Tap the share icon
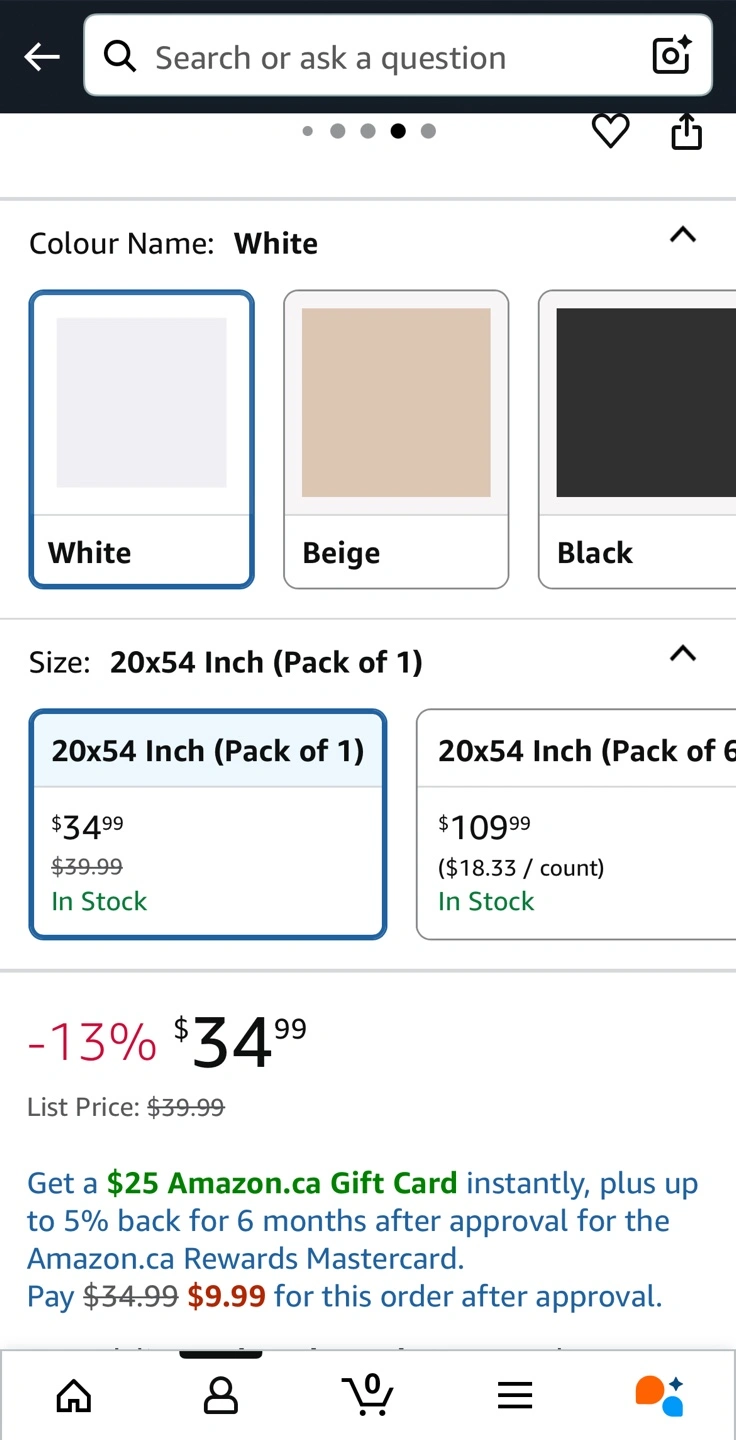Screen dimensions: 736x1440 click(686, 132)
